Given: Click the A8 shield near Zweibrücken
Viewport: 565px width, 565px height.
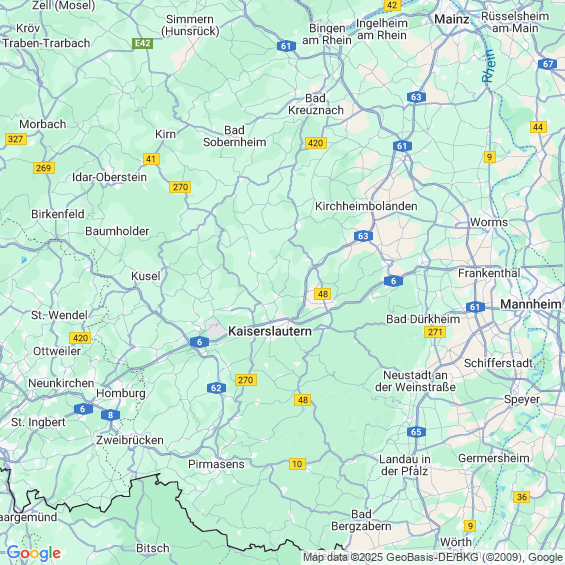Looking at the screenshot, I should 110,415.
